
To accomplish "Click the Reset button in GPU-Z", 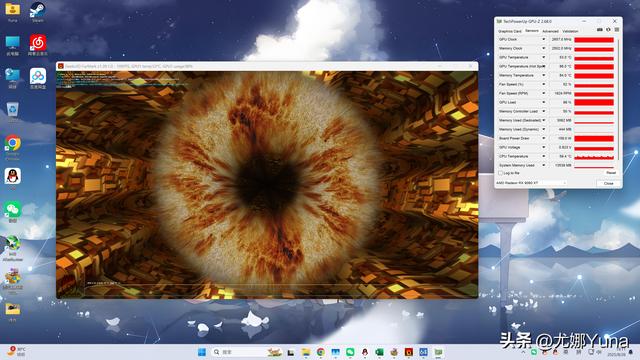I will click(x=611, y=173).
